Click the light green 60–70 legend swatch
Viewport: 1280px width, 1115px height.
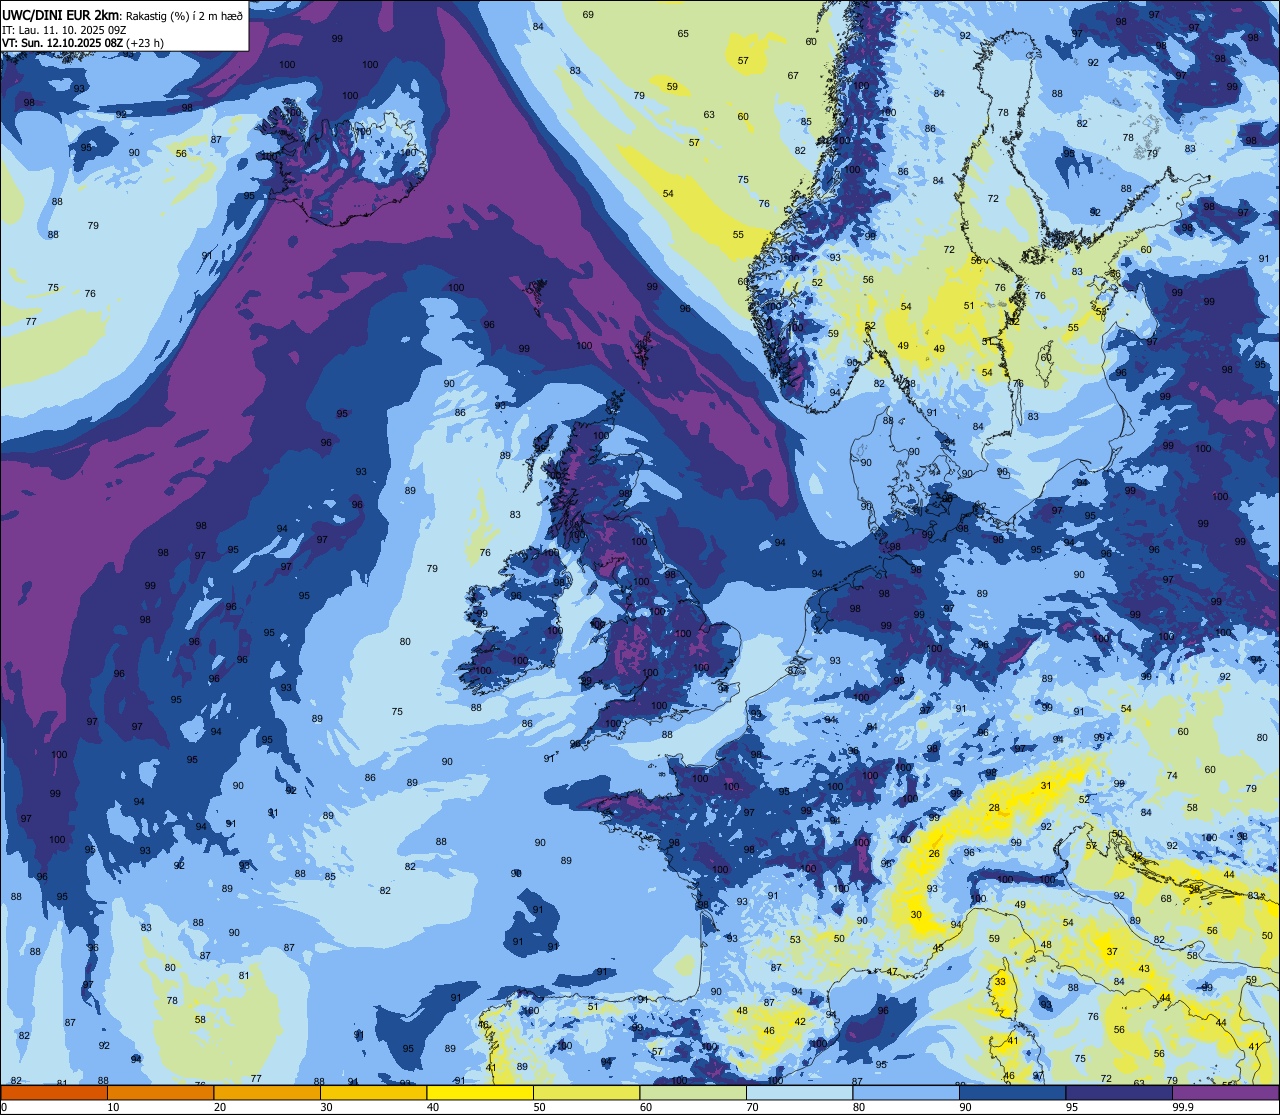click(x=693, y=1092)
